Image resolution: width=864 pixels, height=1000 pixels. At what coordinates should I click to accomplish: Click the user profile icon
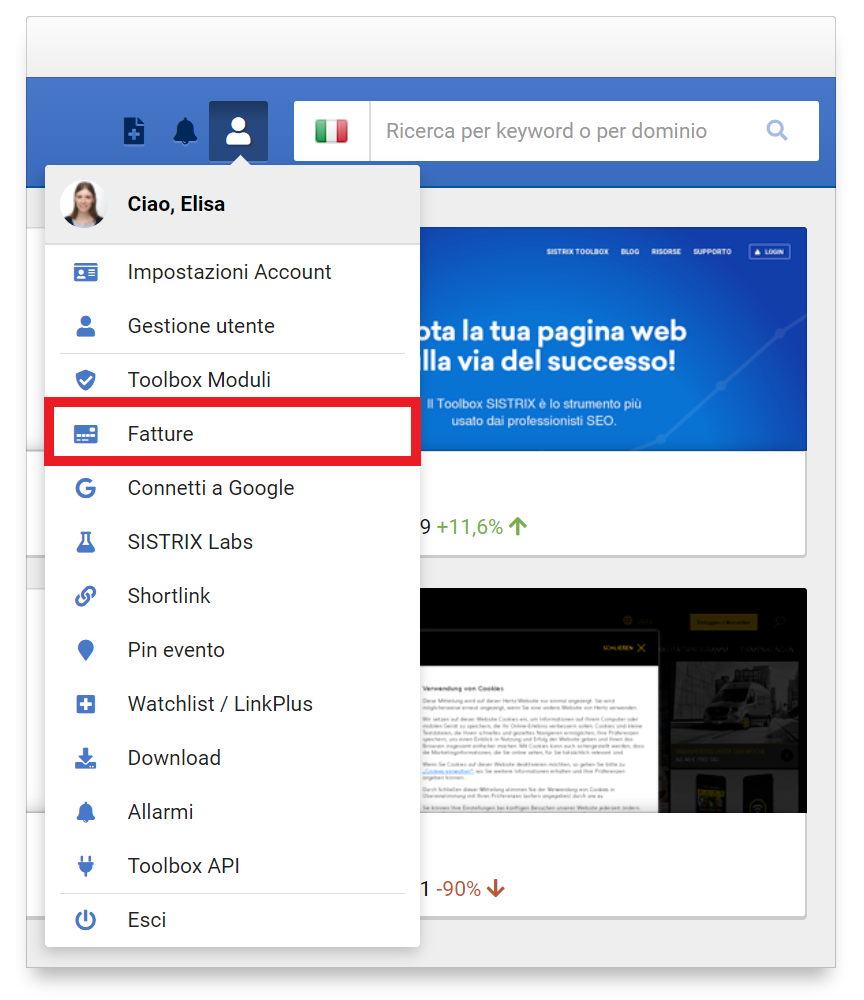tap(238, 131)
